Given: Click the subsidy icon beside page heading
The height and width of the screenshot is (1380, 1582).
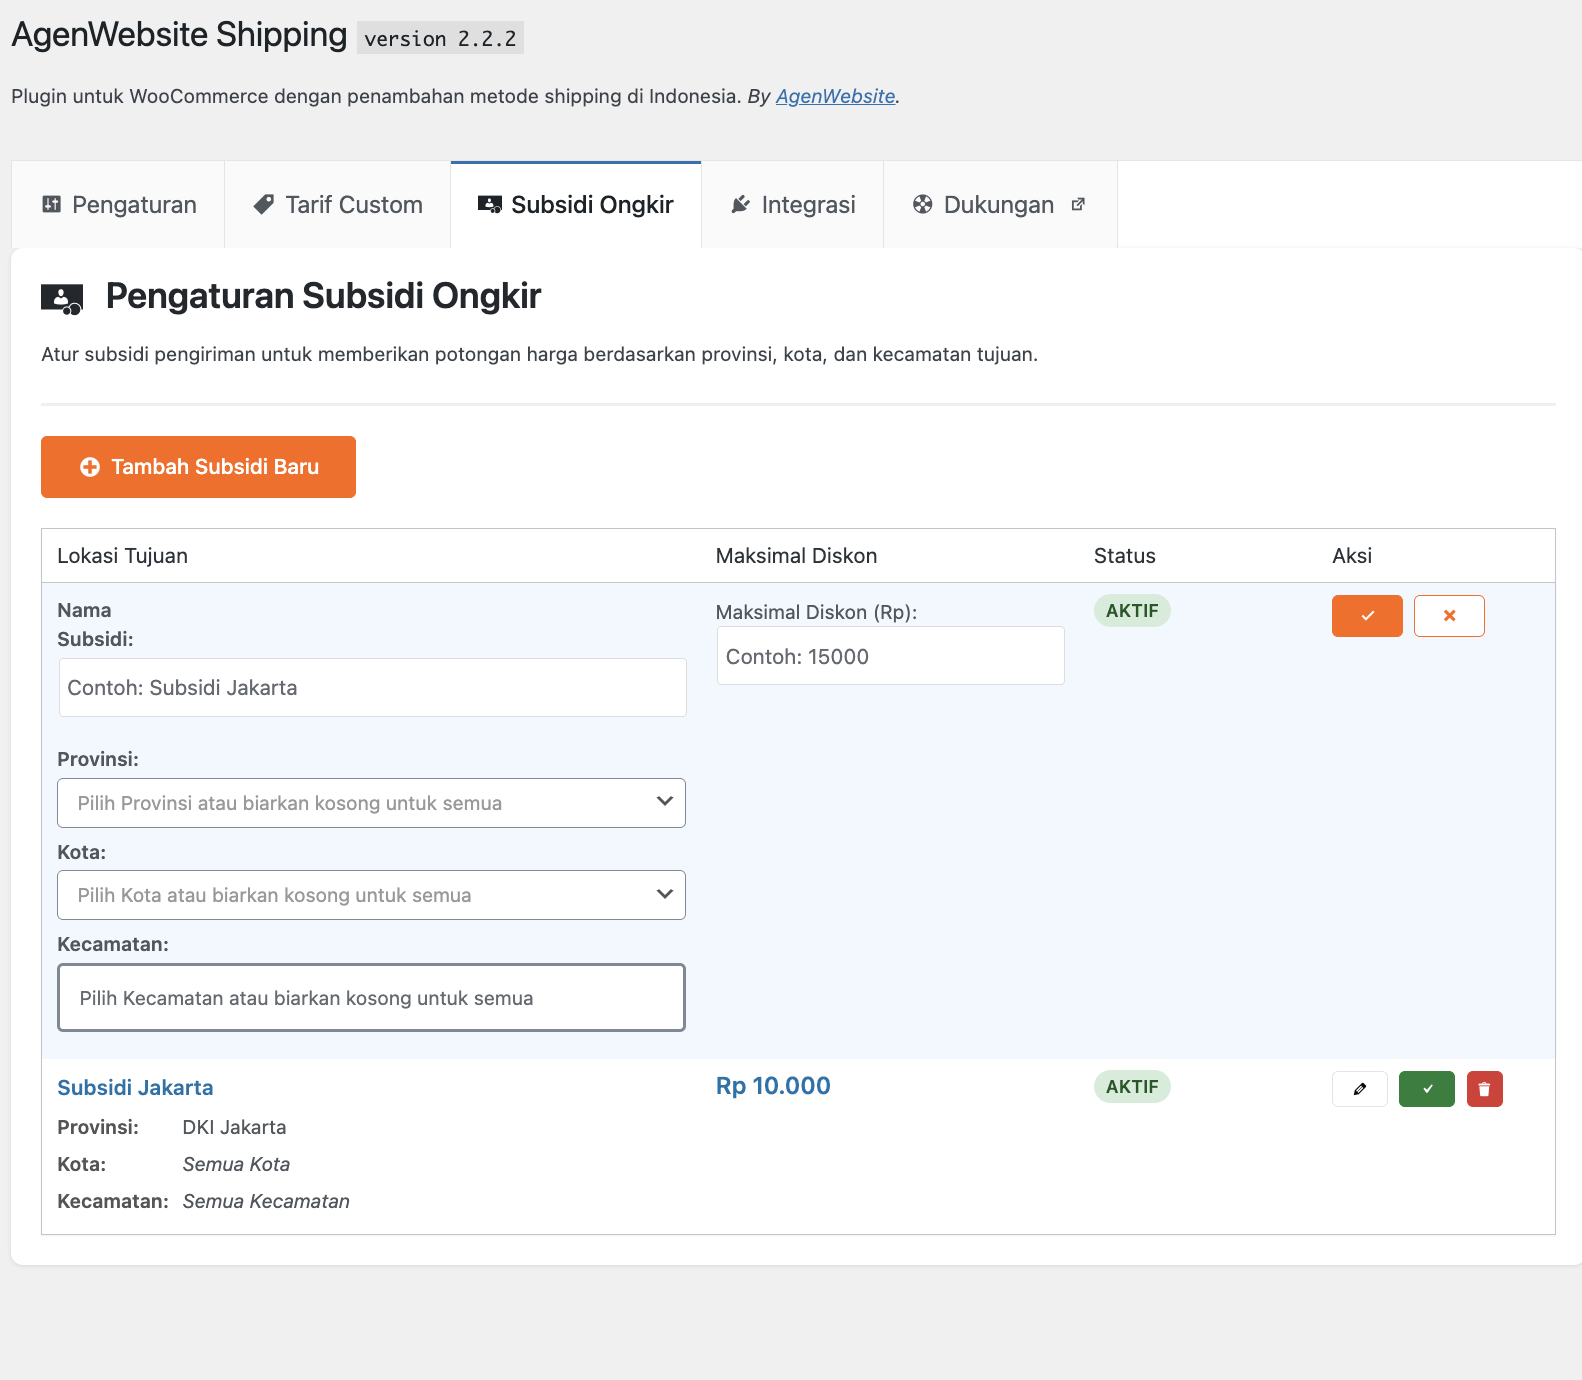Looking at the screenshot, I should tap(62, 298).
